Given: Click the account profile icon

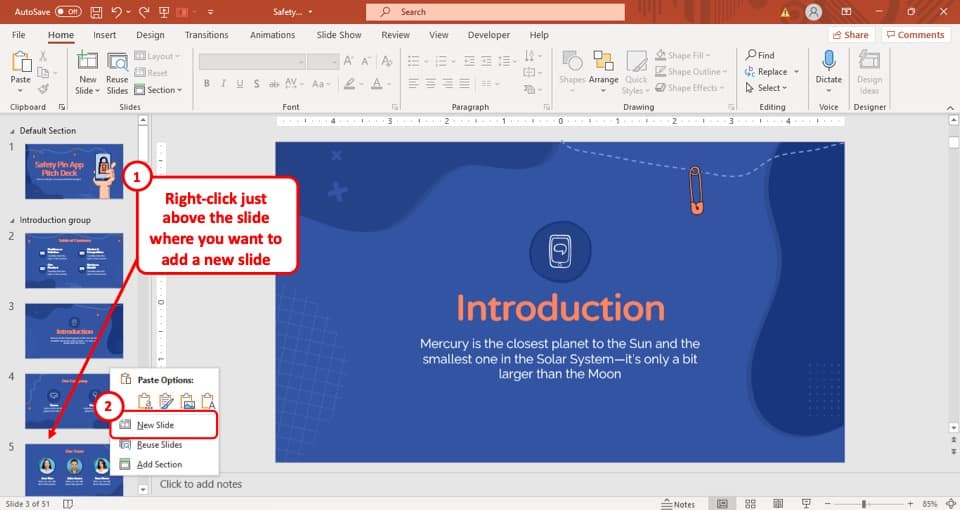Looking at the screenshot, I should click(813, 12).
